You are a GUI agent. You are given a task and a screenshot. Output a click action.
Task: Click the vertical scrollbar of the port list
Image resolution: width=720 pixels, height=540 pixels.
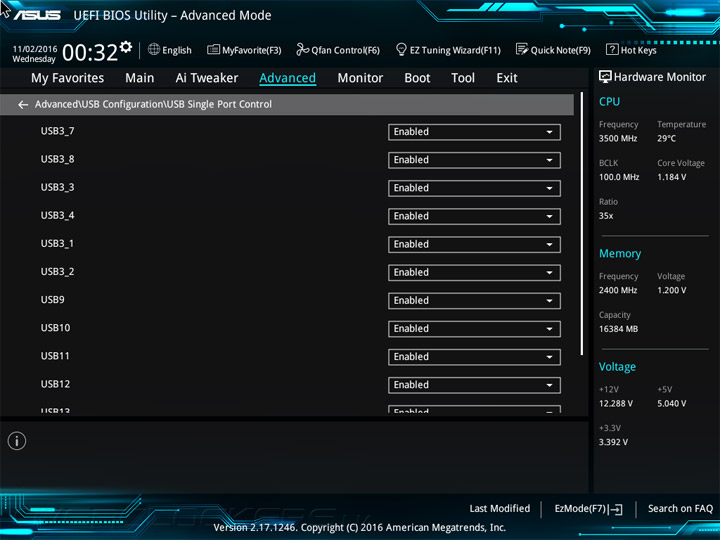(x=582, y=223)
